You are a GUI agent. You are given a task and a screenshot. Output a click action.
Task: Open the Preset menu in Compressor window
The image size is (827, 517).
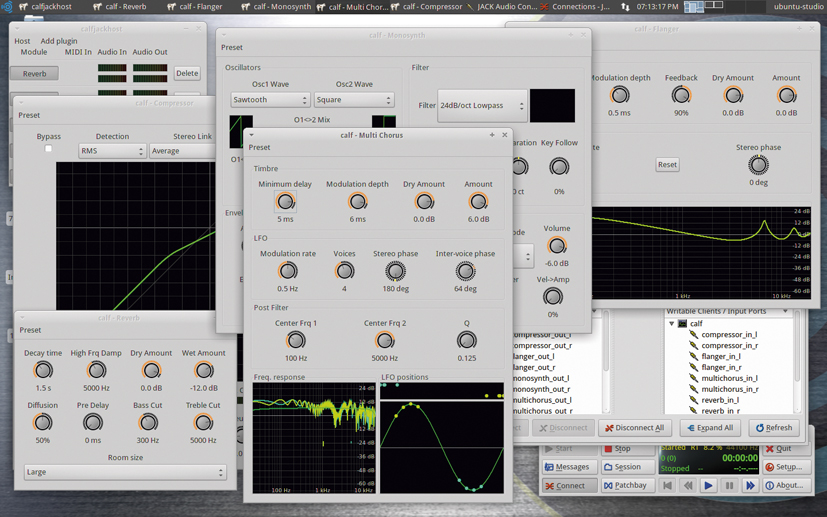pyautogui.click(x=30, y=115)
